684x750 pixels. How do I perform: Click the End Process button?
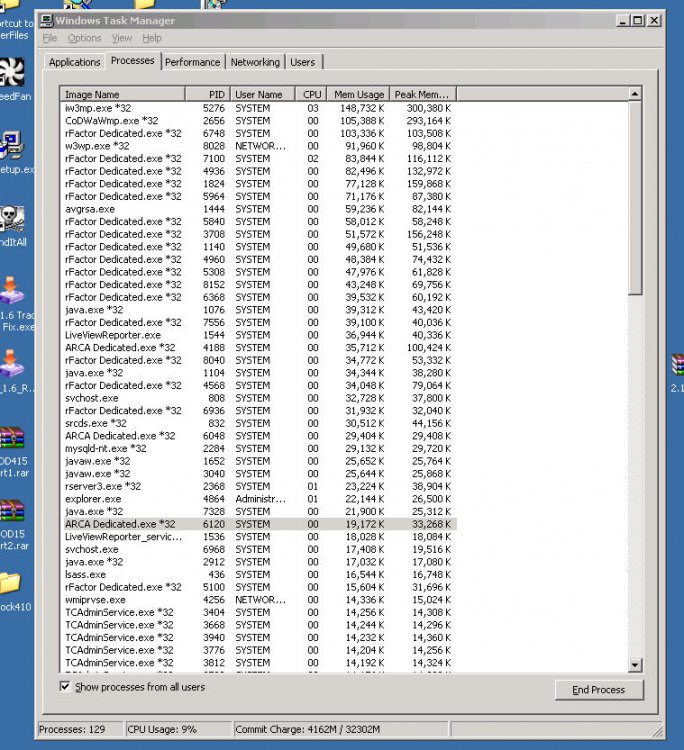(x=599, y=690)
